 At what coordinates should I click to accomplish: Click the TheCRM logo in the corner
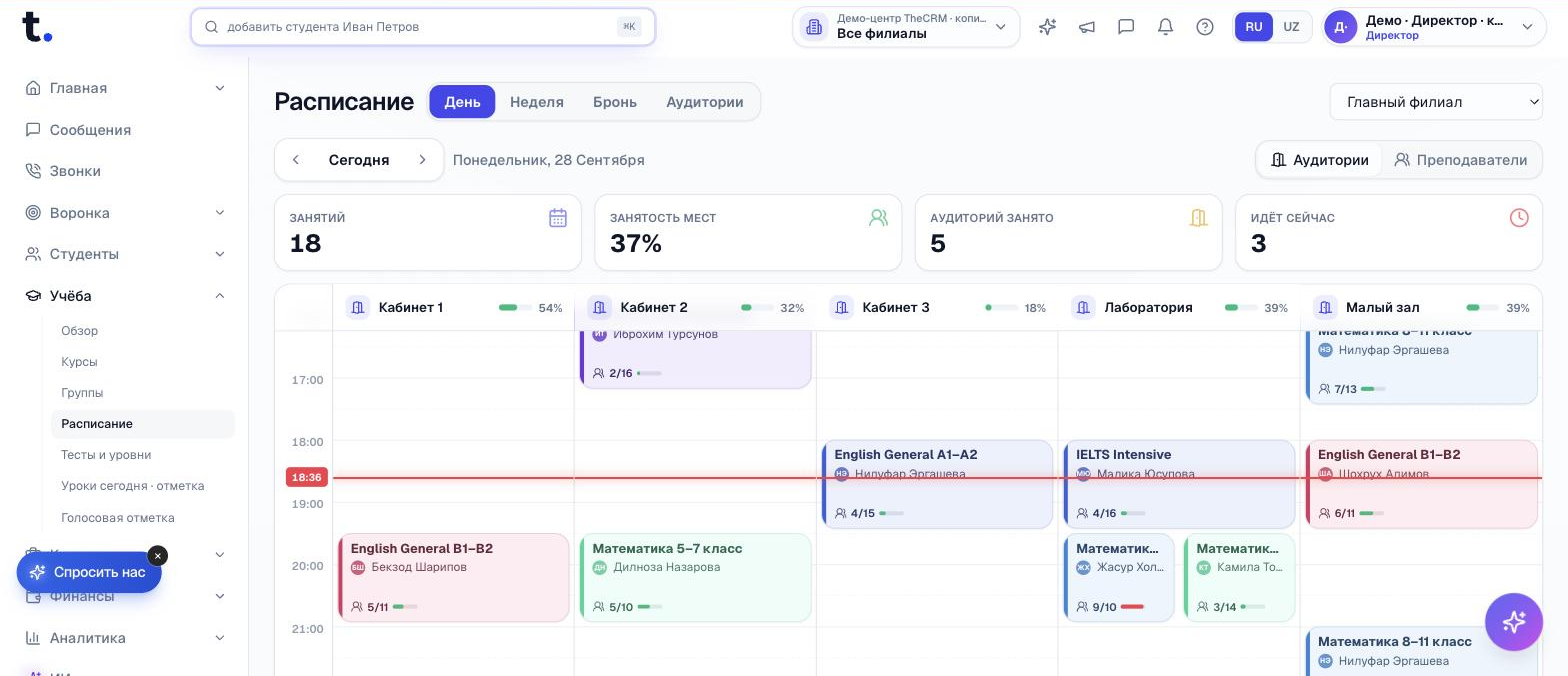(36, 27)
